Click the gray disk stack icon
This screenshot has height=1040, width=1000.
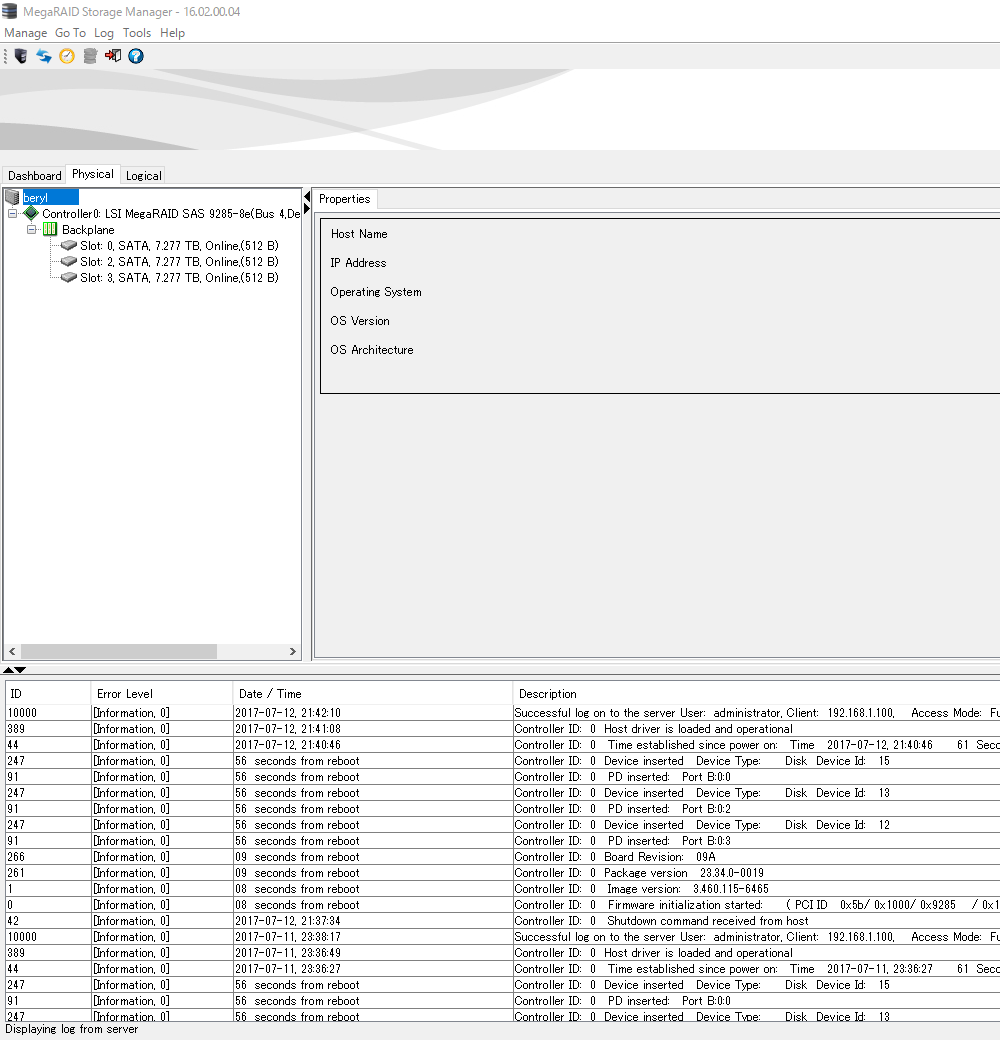(x=90, y=56)
